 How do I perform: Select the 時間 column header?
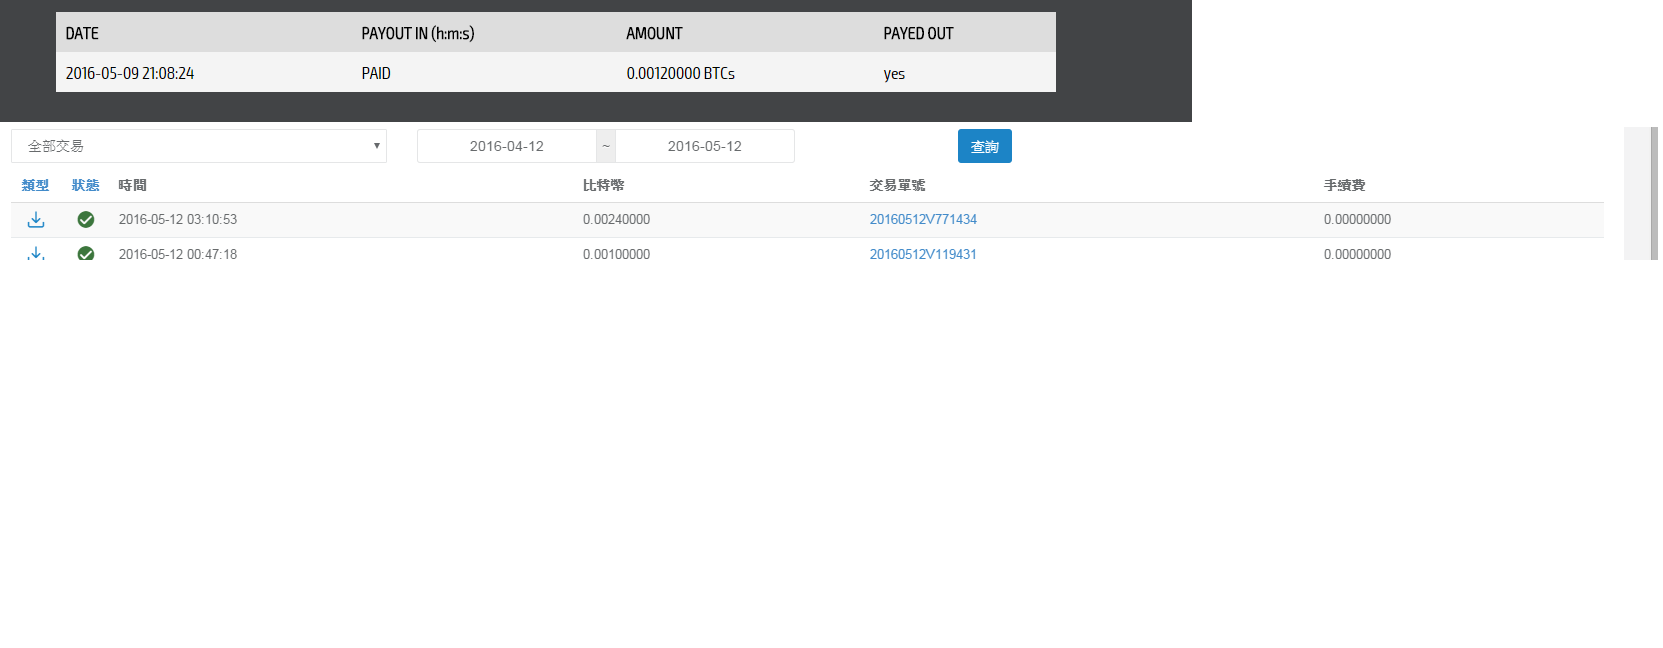pyautogui.click(x=132, y=185)
